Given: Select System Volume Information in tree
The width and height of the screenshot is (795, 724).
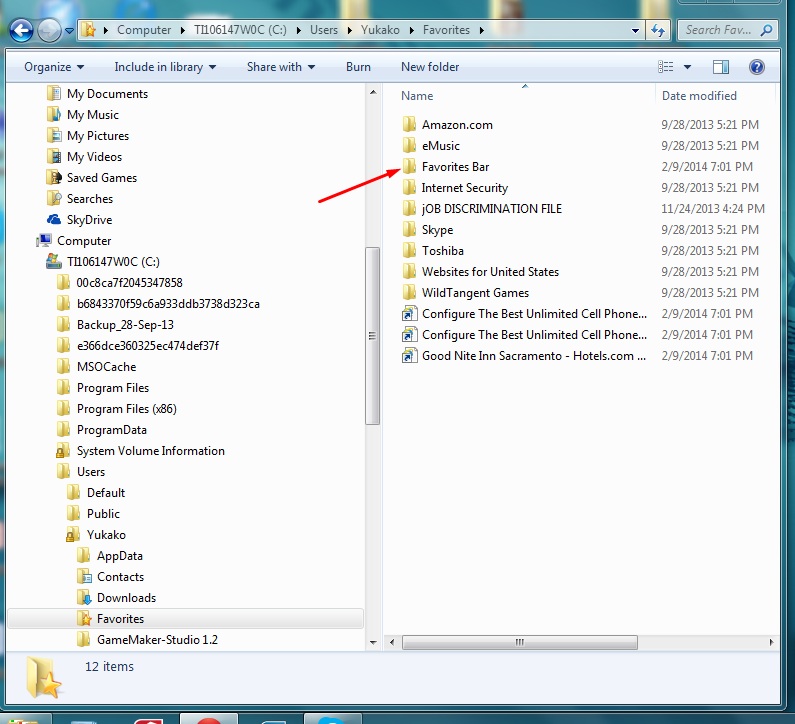Looking at the screenshot, I should tap(150, 451).
